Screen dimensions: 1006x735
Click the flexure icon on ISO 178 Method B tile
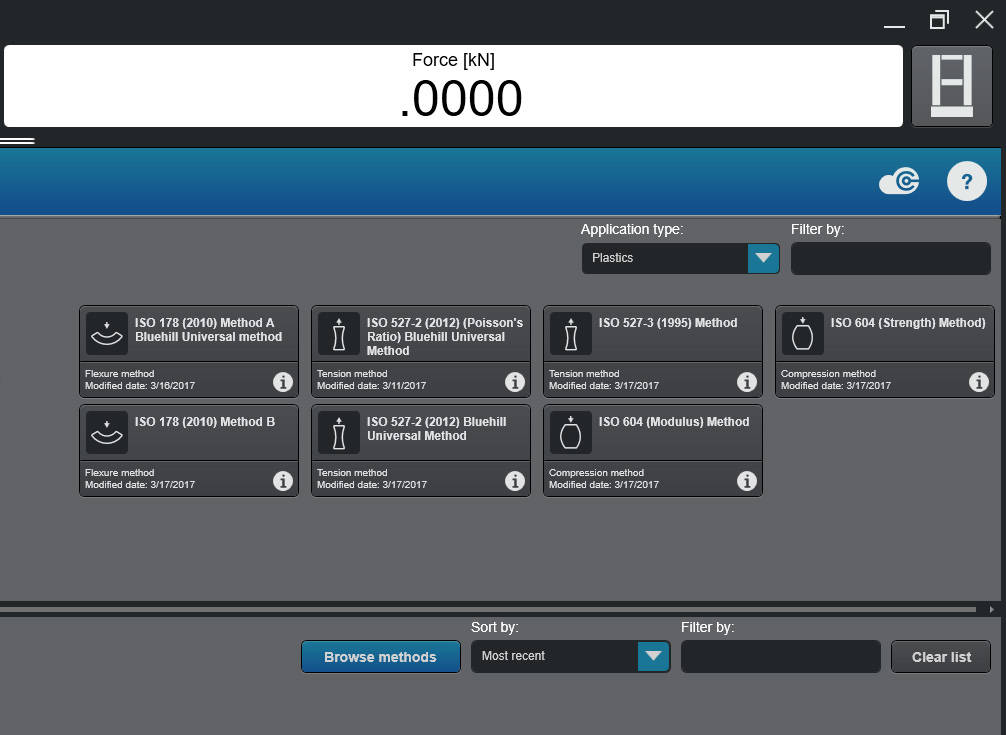[x=106, y=430]
